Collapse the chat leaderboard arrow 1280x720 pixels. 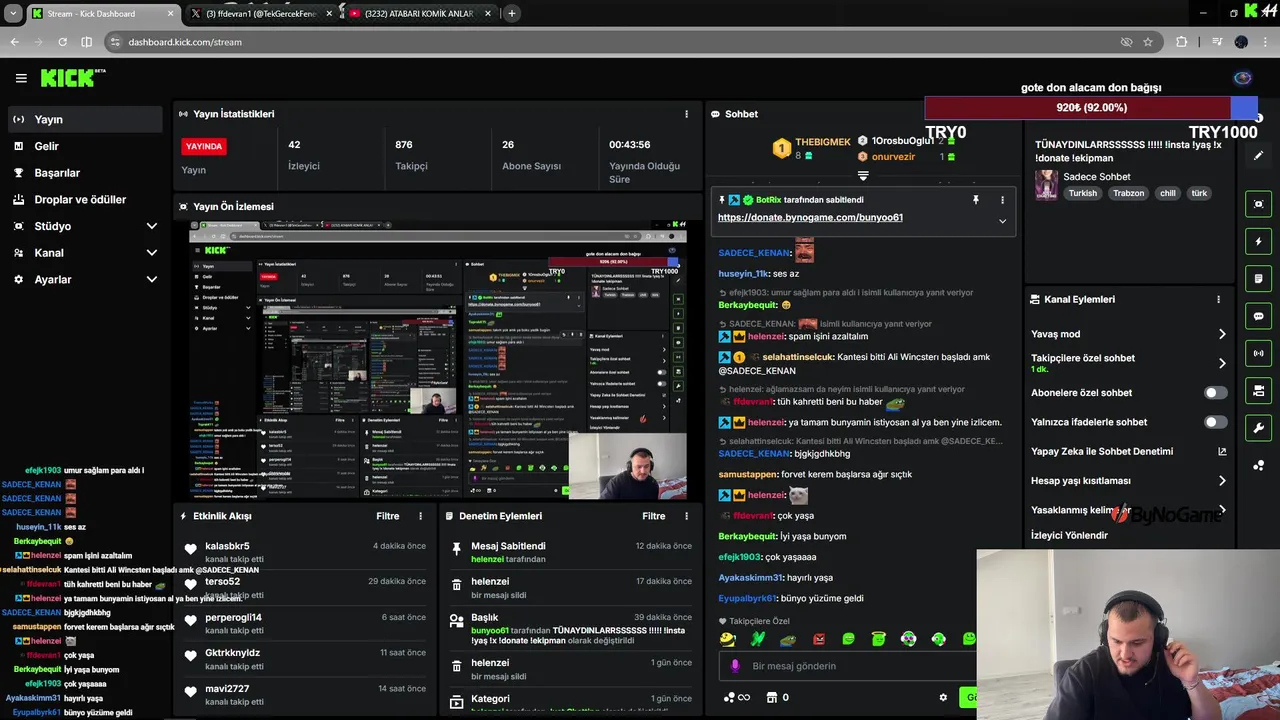863,176
